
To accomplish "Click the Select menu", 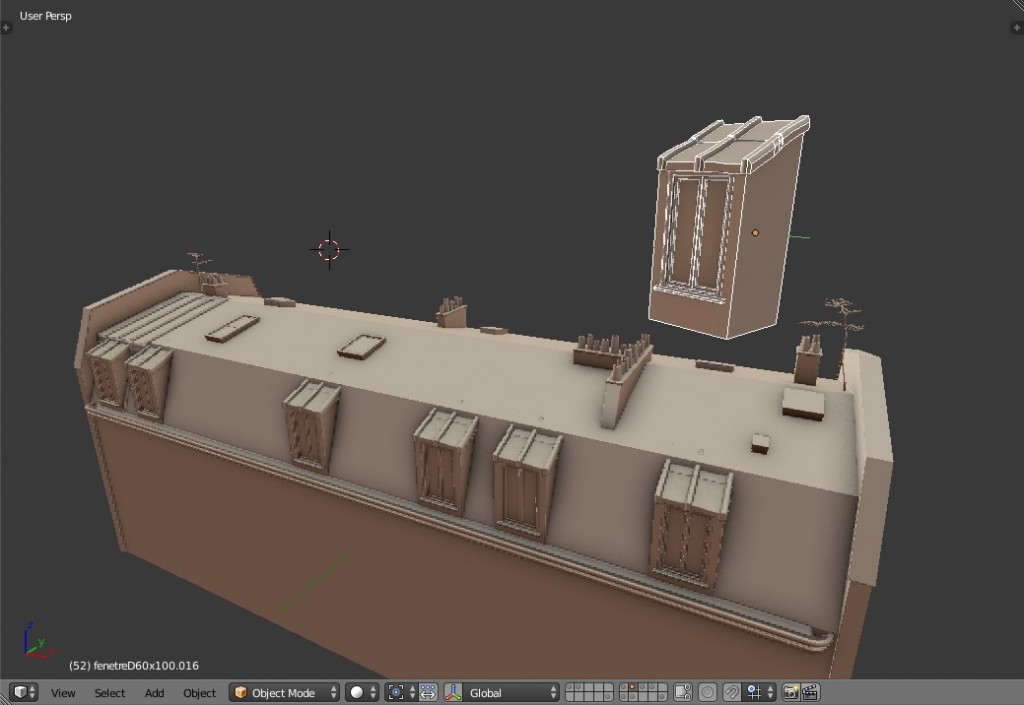I will pyautogui.click(x=109, y=692).
